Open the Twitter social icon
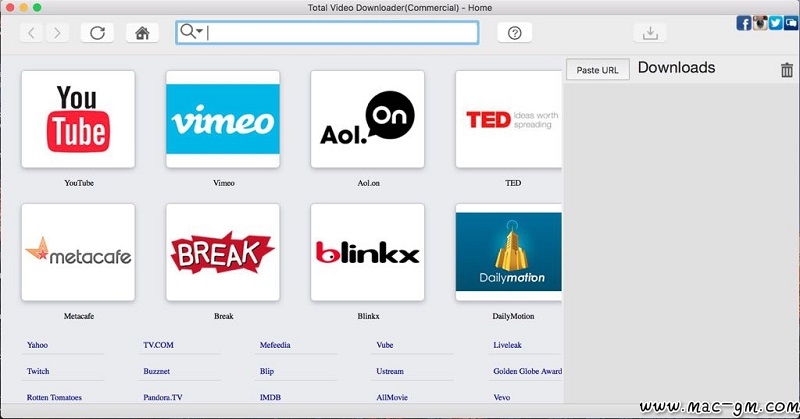The image size is (800, 419). tap(775, 23)
